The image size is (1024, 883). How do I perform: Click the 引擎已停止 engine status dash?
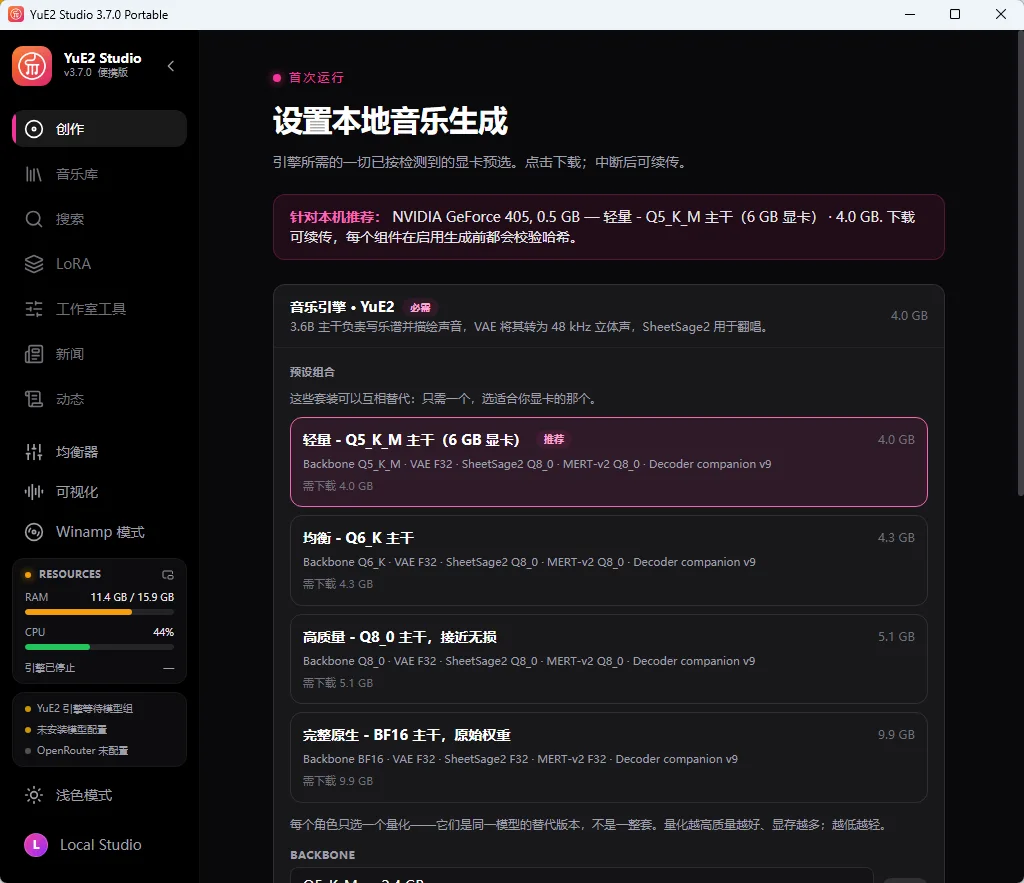[x=168, y=668]
